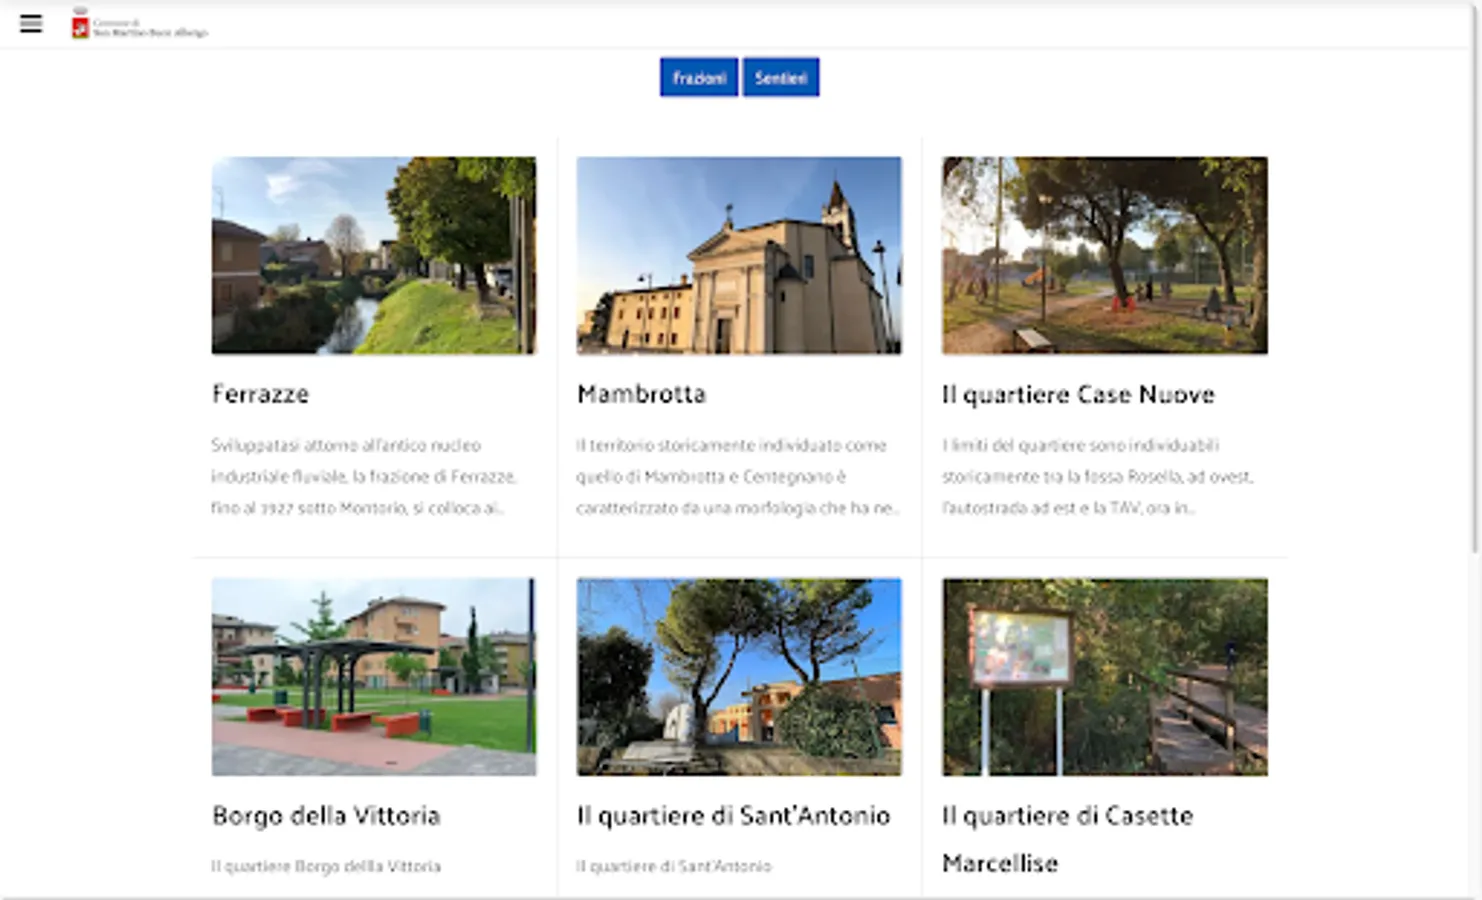The height and width of the screenshot is (900, 1482).
Task: Open the Casette Marcellise photo
Action: [x=1105, y=677]
